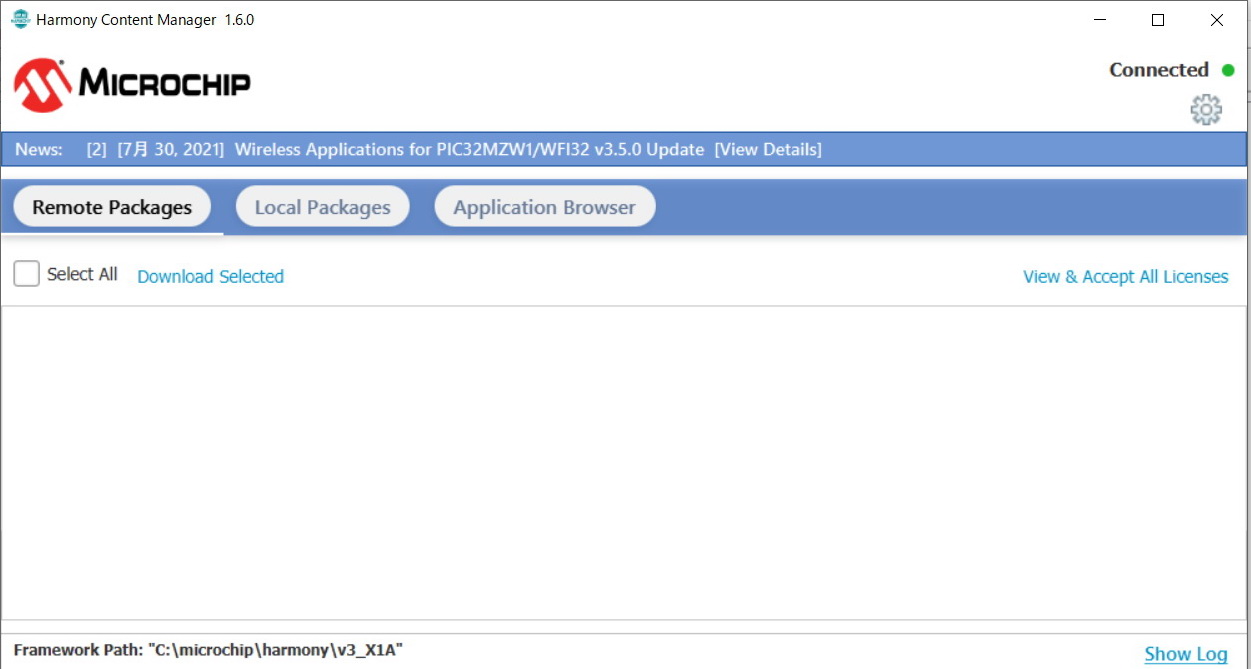The height and width of the screenshot is (669, 1251).
Task: Click the [2] news counter
Action: [x=96, y=150]
